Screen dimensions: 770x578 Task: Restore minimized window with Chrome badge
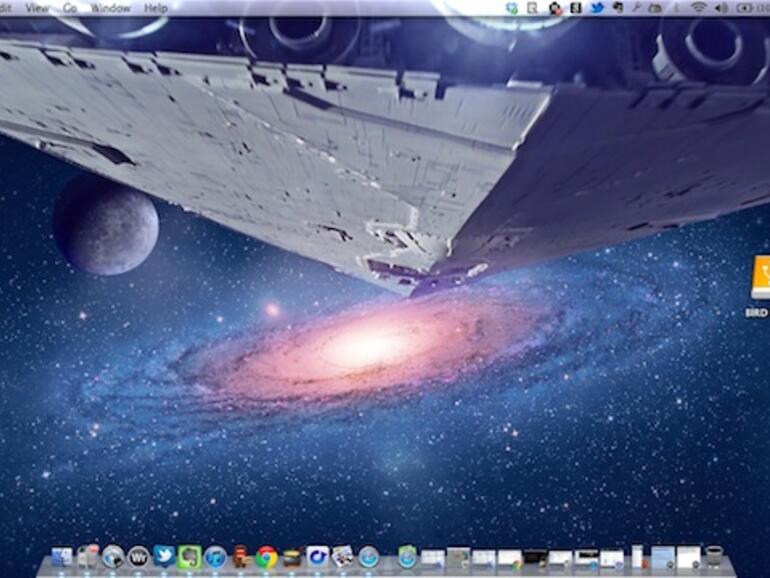click(x=509, y=559)
